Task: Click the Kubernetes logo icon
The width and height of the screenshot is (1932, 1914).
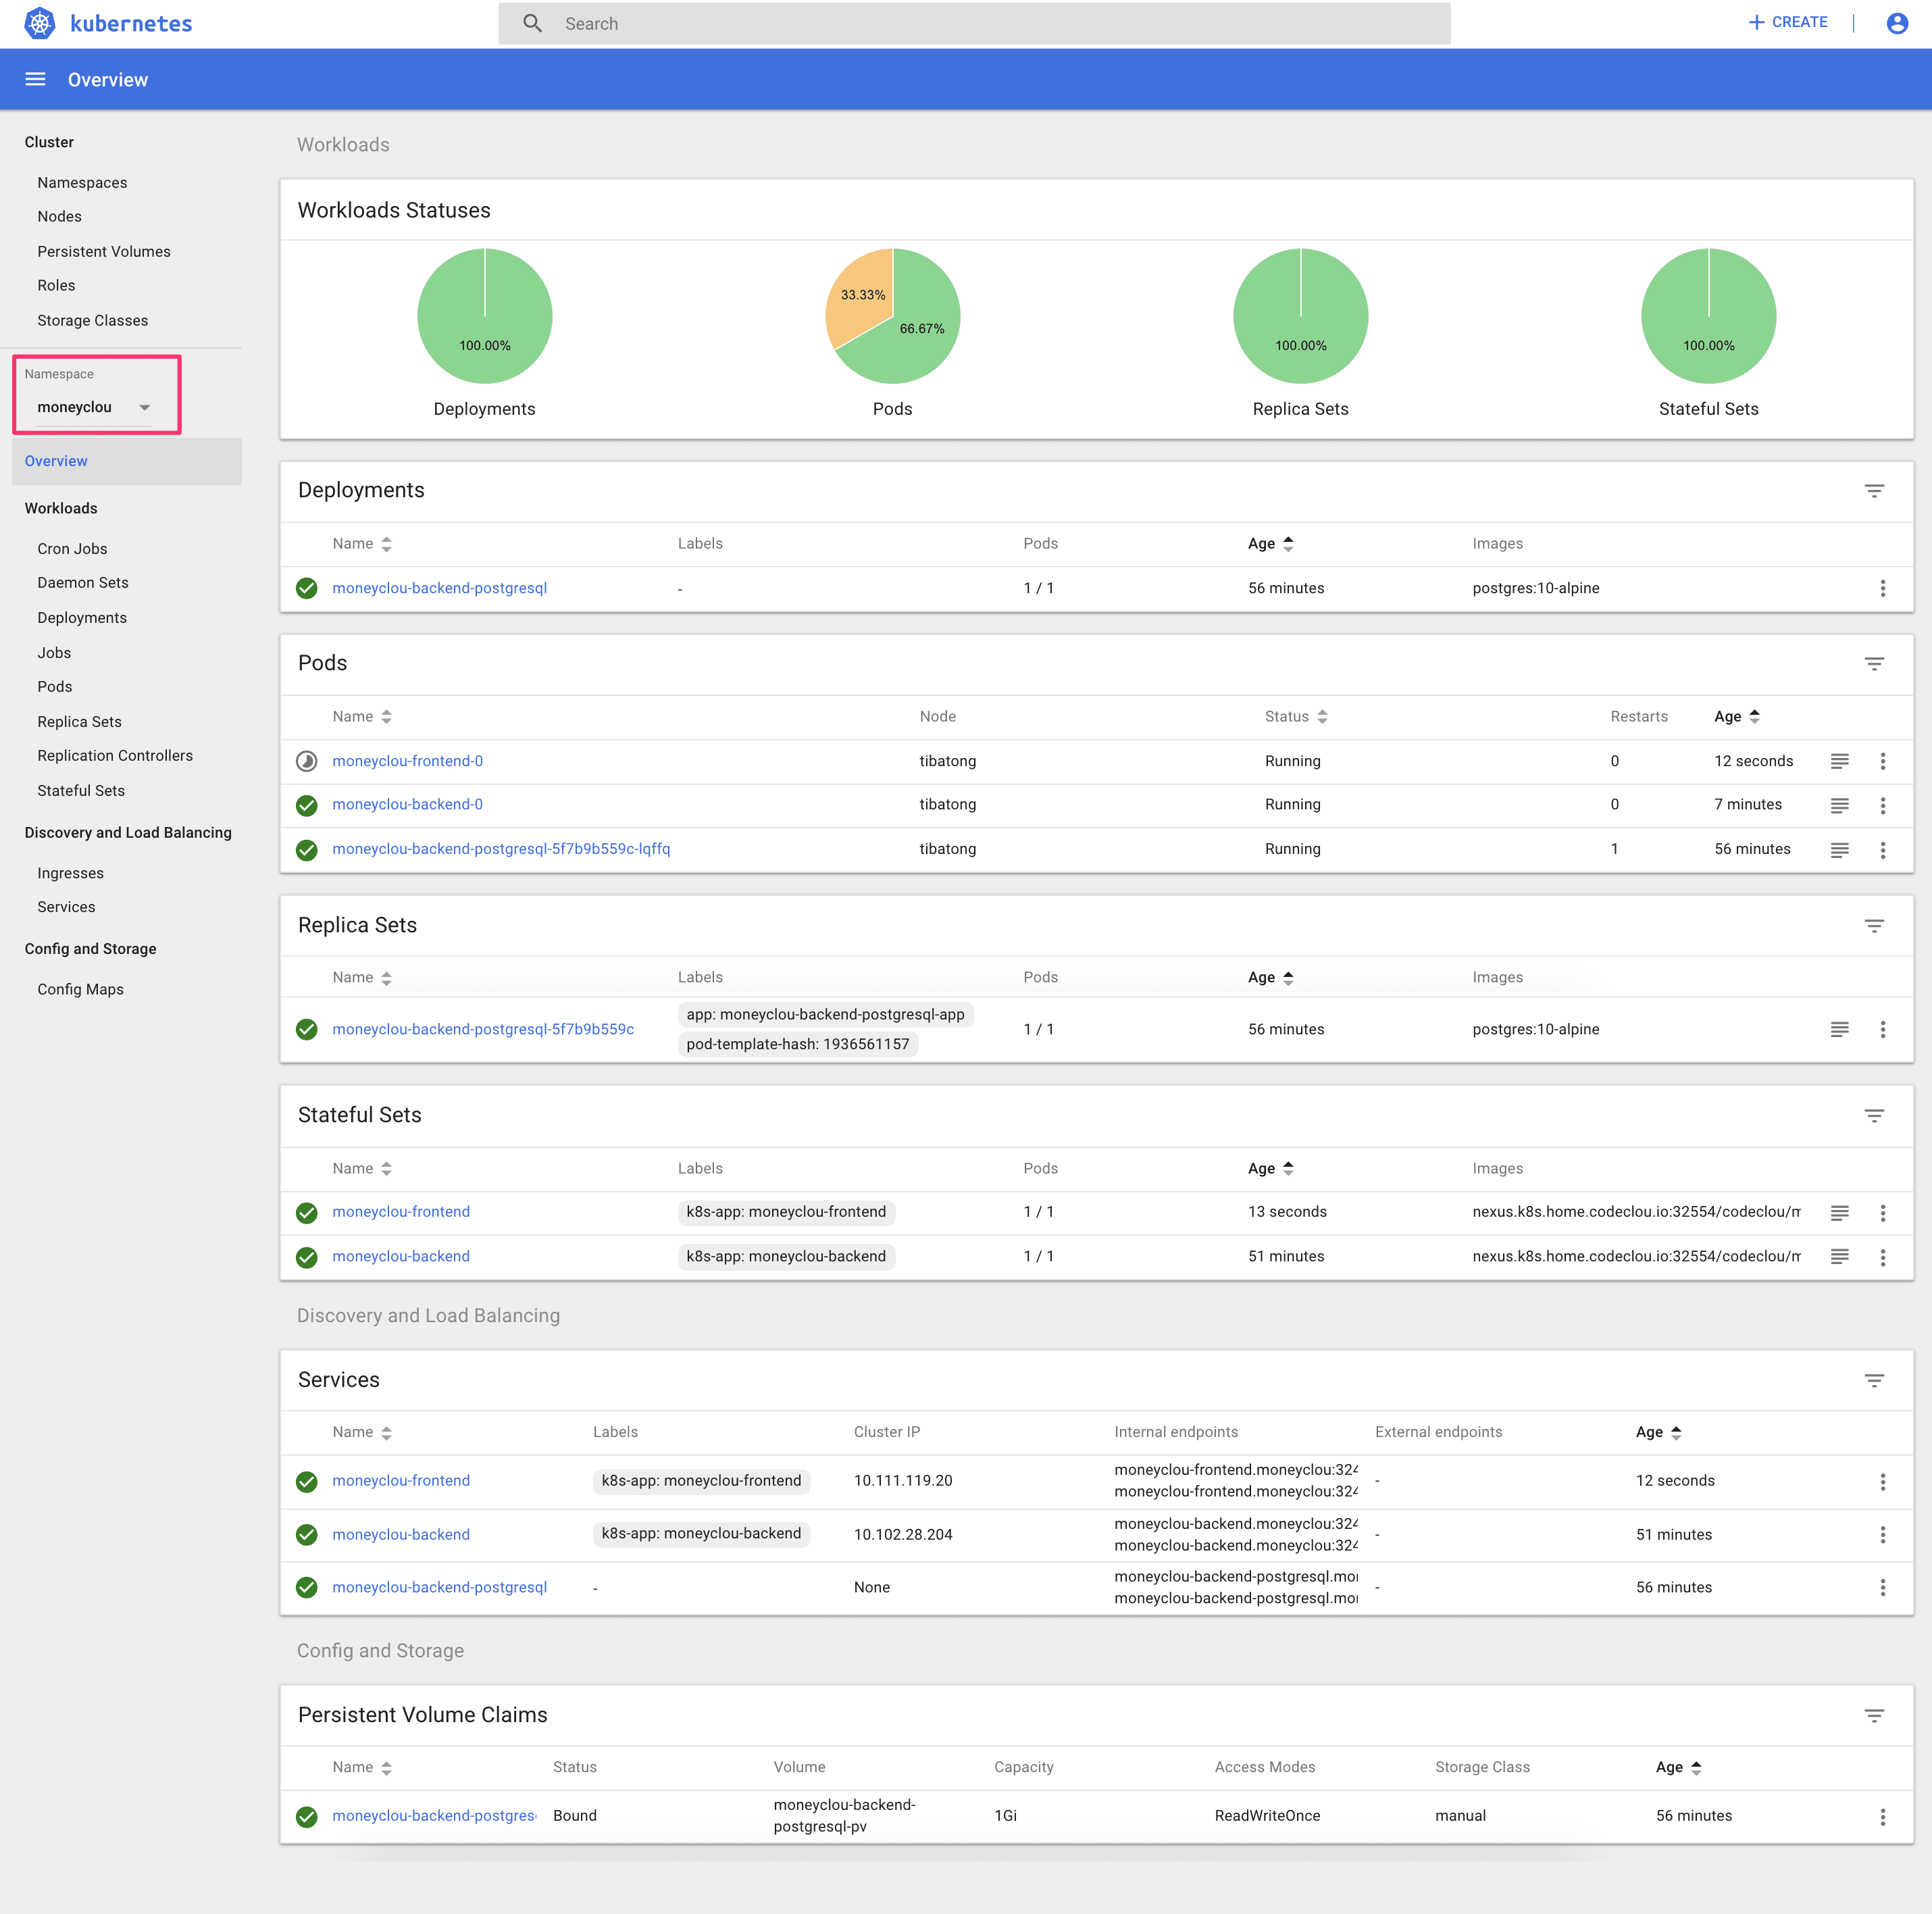Action: coord(40,23)
